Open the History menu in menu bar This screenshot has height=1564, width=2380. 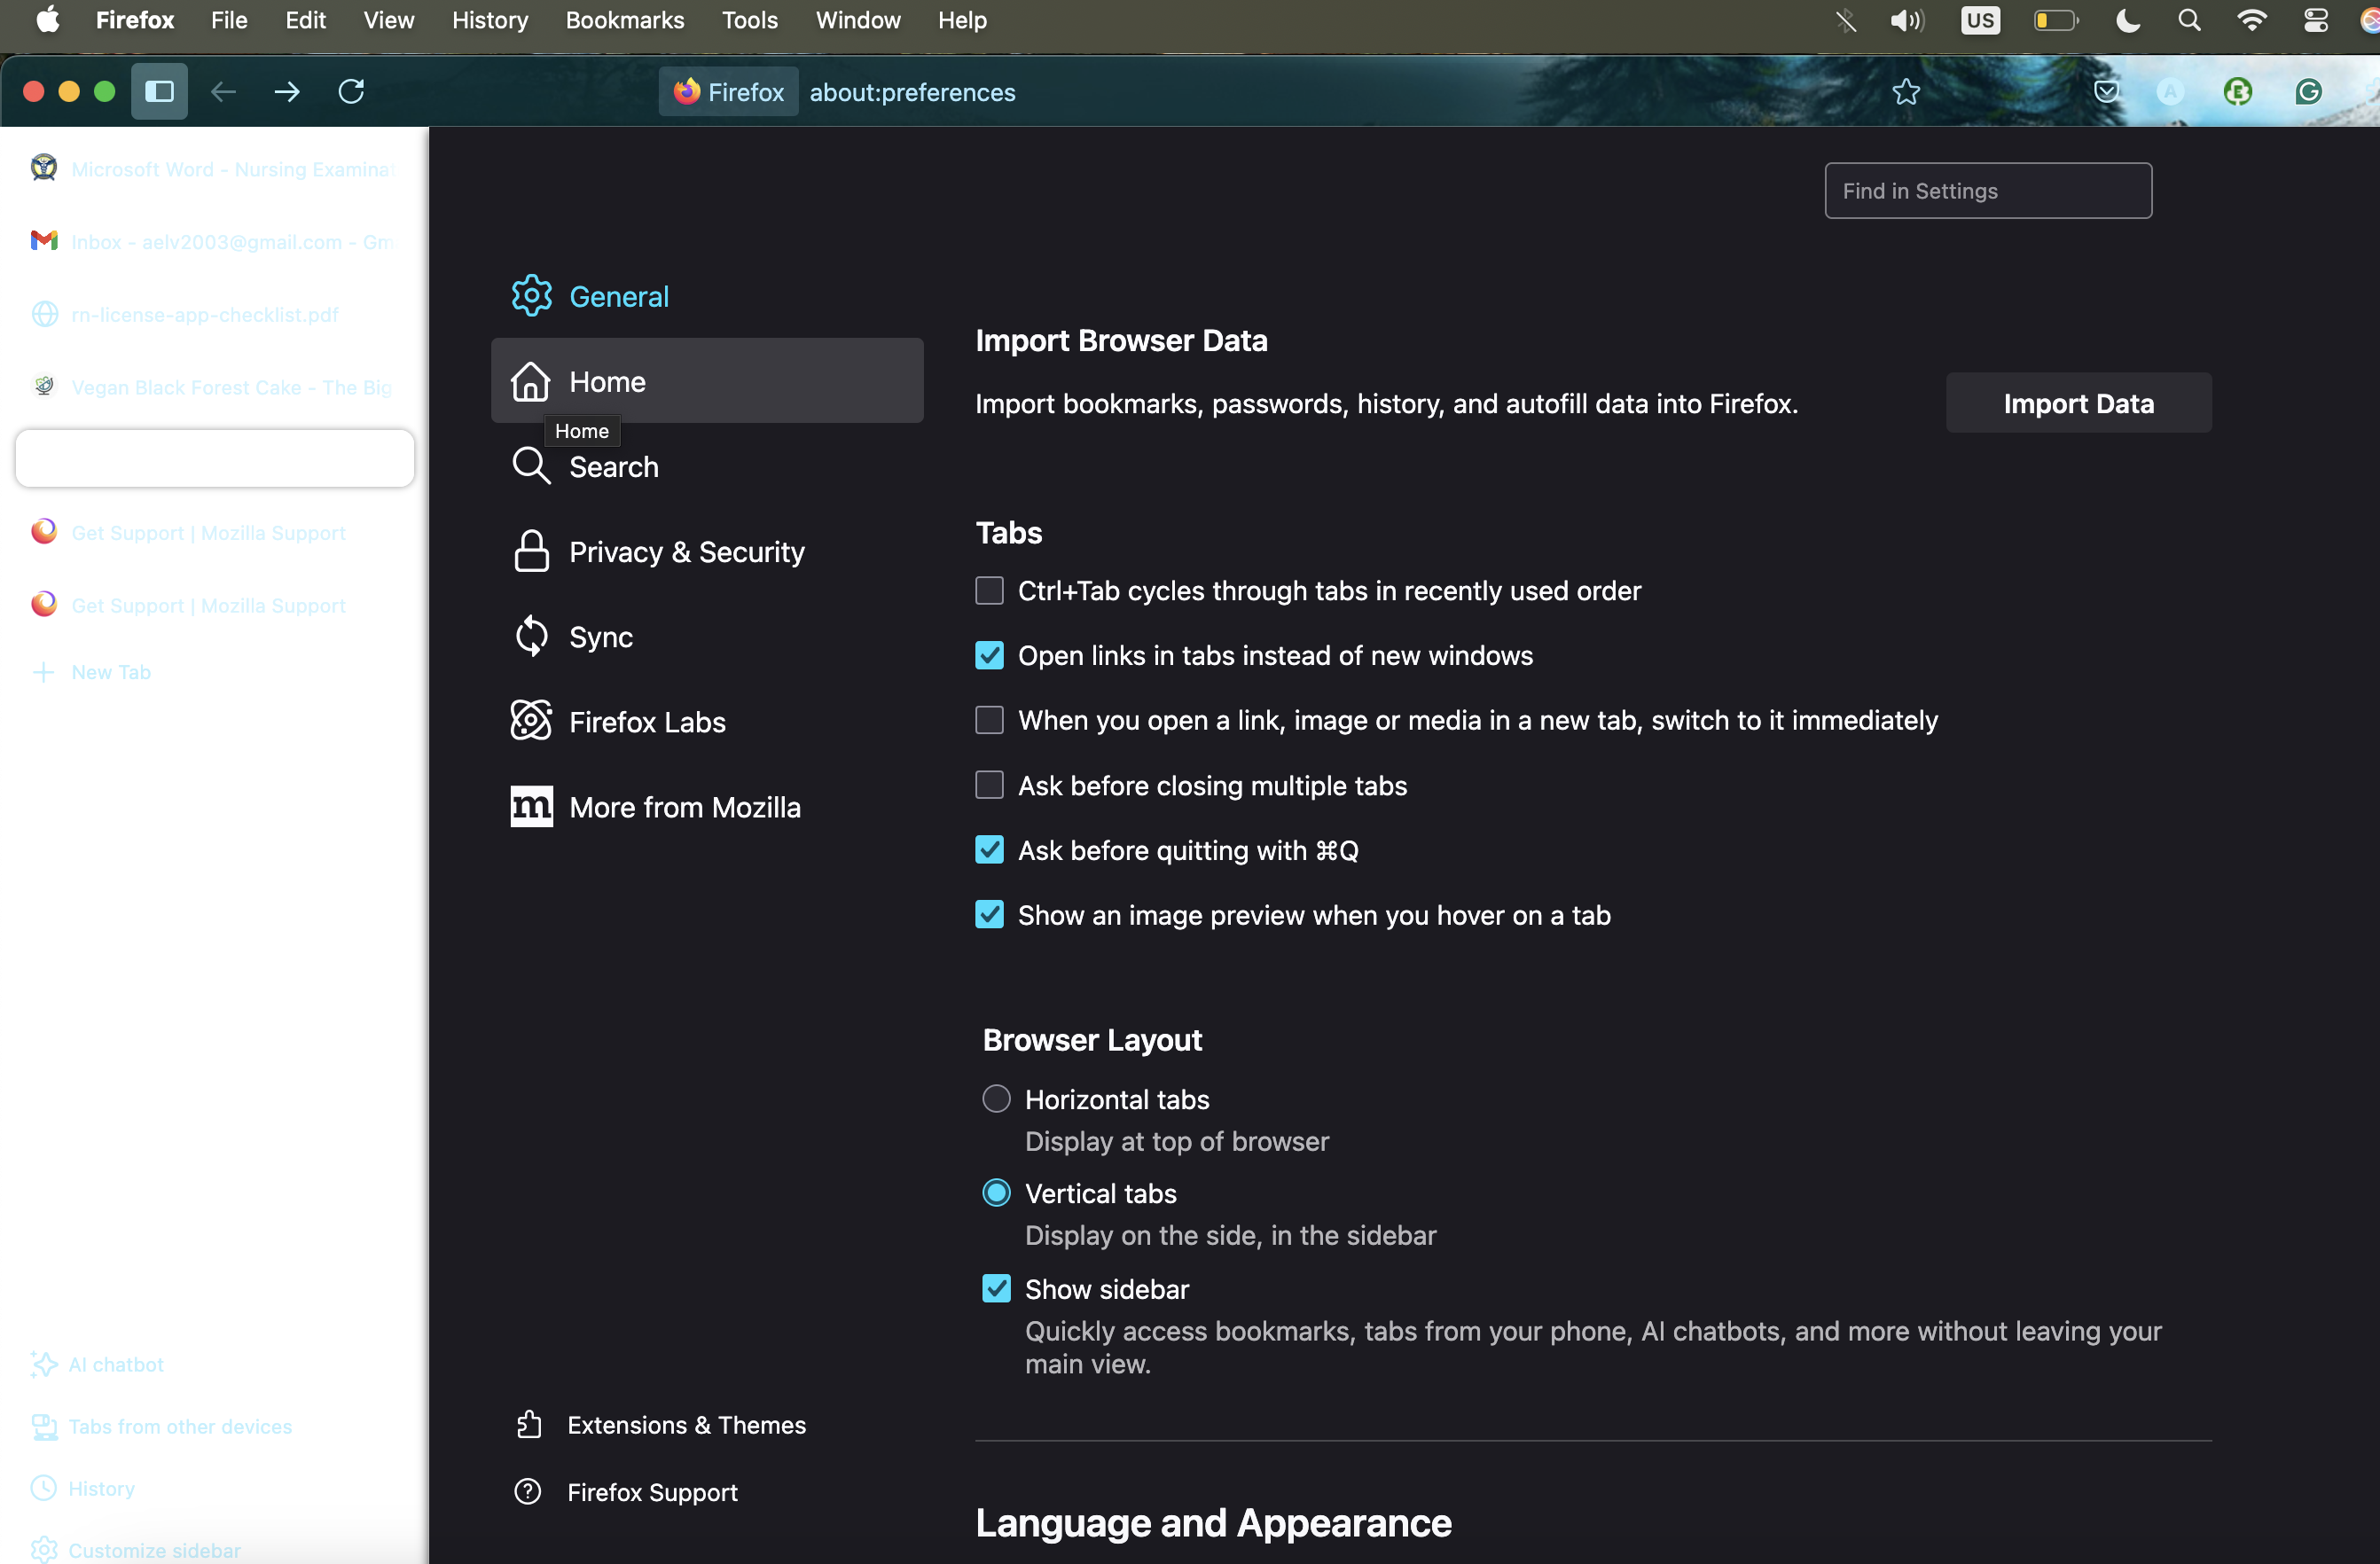489,20
